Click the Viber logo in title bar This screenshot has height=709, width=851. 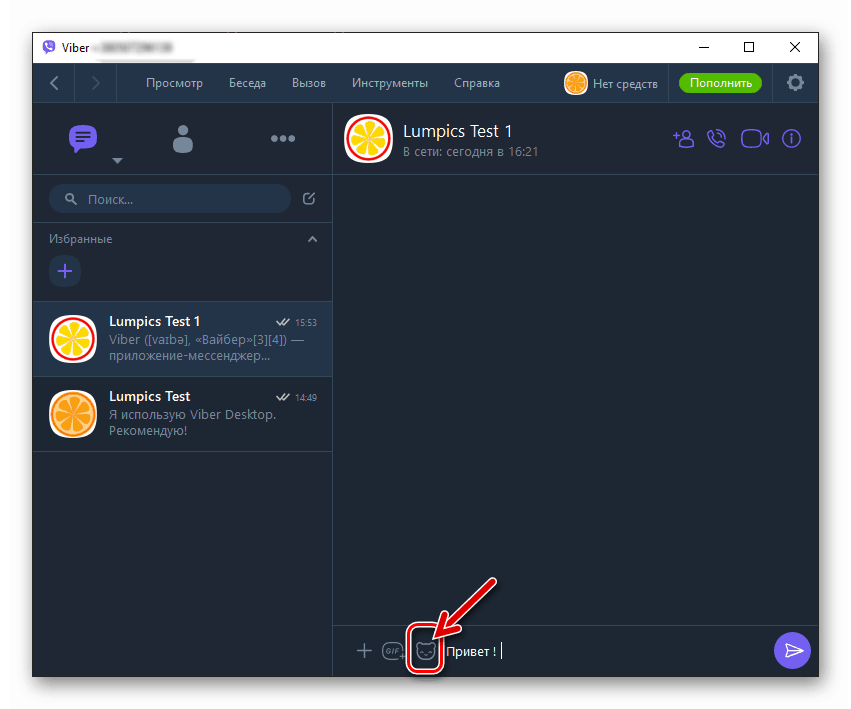[49, 47]
